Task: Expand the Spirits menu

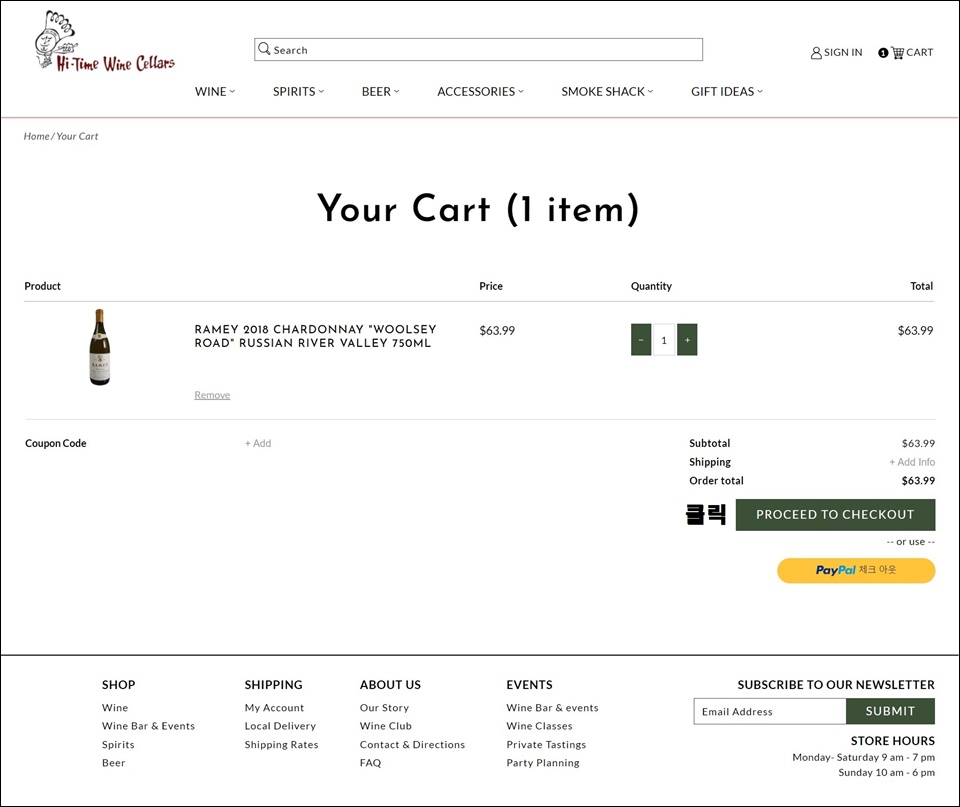Action: pyautogui.click(x=298, y=91)
